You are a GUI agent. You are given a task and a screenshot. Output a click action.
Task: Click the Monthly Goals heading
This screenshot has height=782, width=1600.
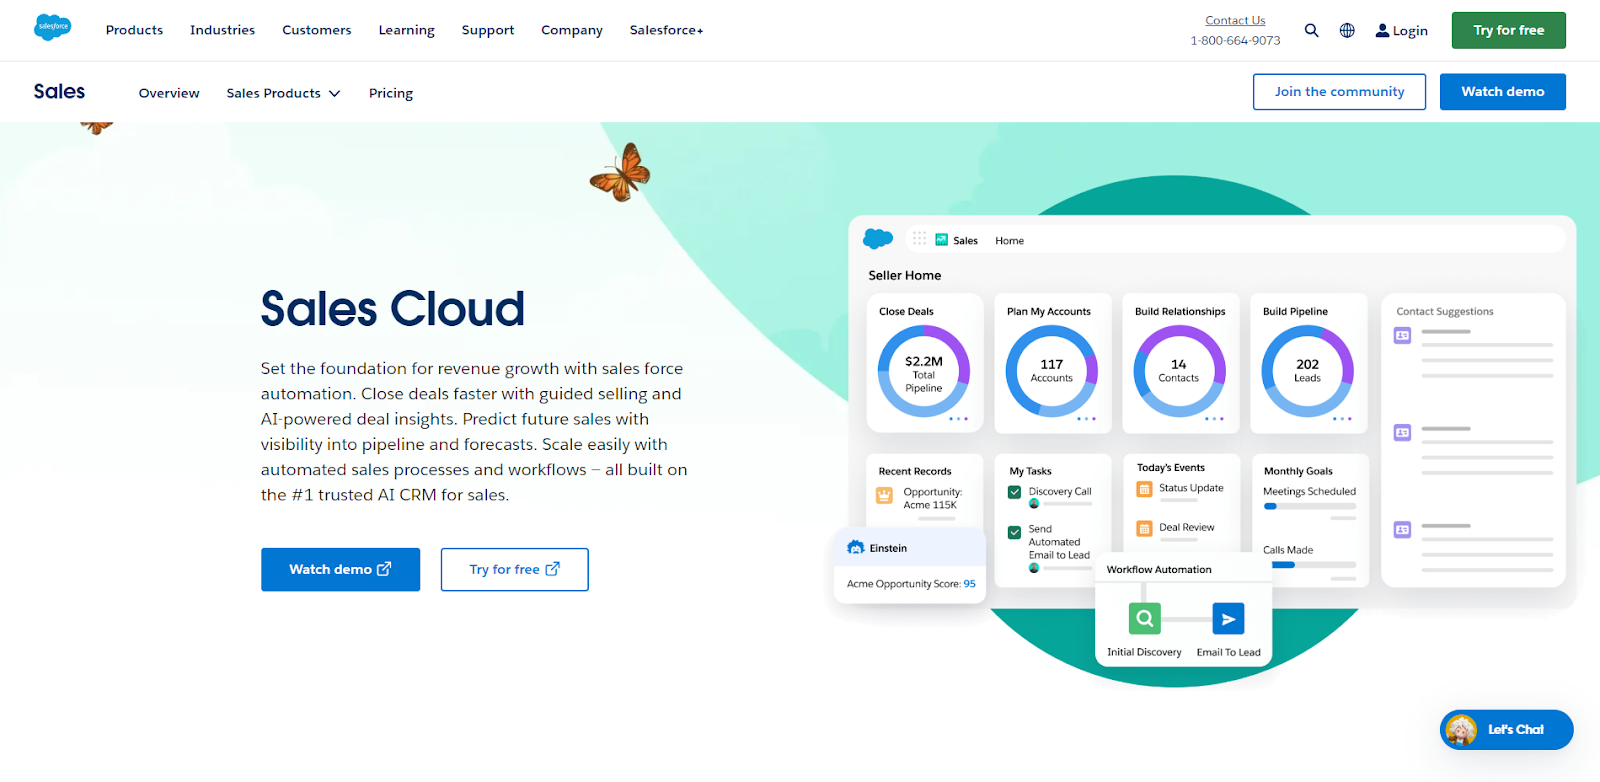click(x=1298, y=471)
